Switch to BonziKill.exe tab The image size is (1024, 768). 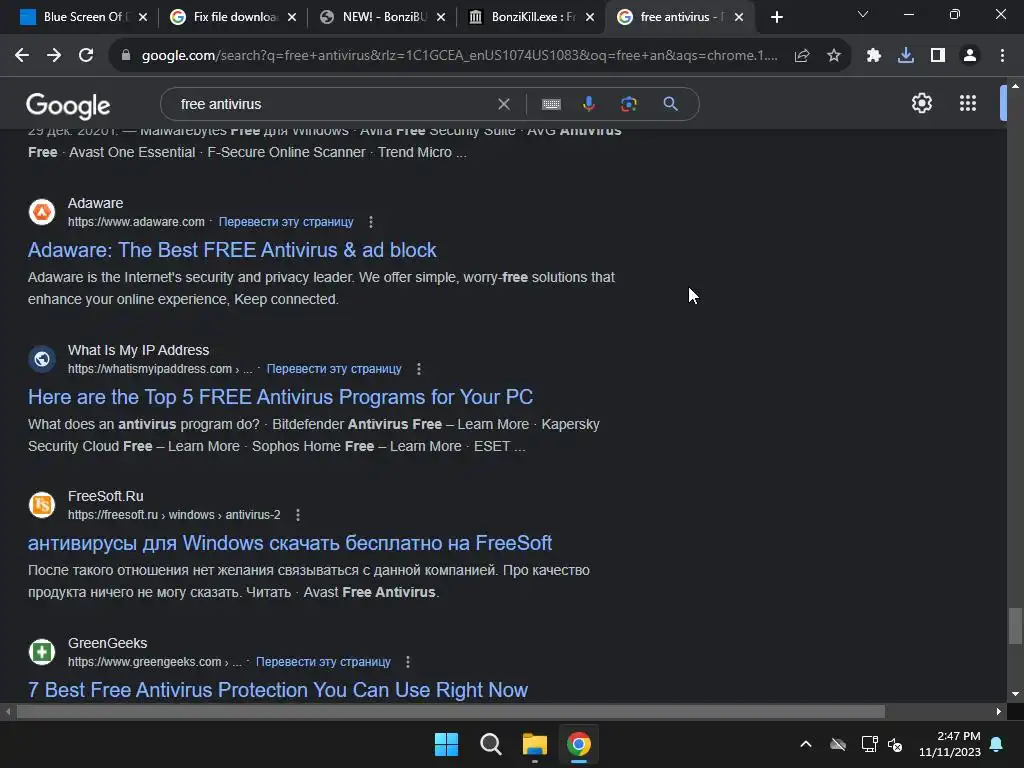coord(532,17)
